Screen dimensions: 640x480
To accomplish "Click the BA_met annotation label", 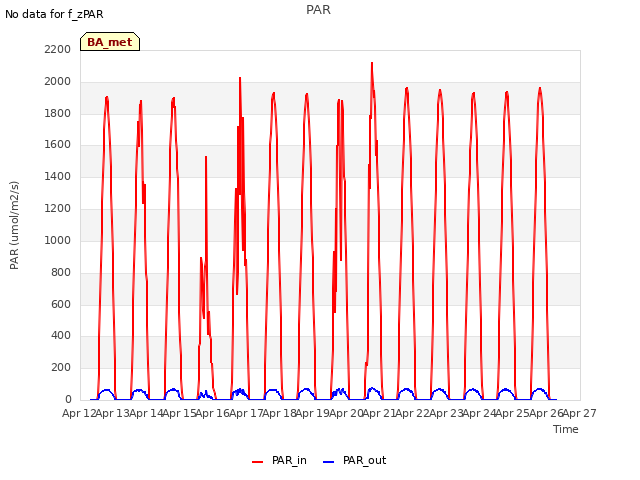I will click(x=110, y=42).
